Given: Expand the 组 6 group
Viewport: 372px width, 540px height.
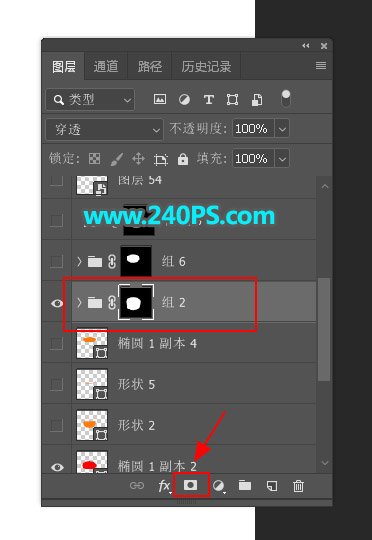Looking at the screenshot, I should click(x=79, y=262).
